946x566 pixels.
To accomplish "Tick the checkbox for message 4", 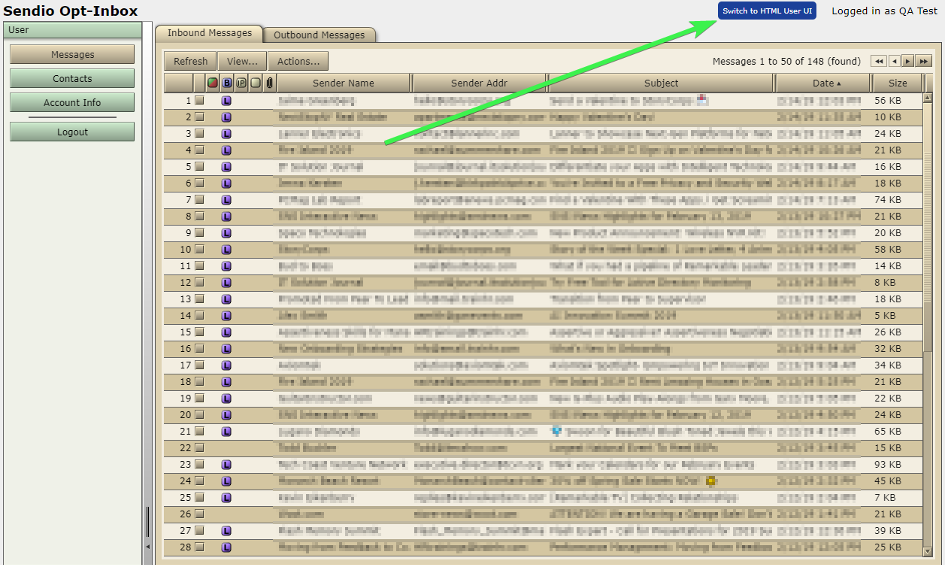I will pyautogui.click(x=200, y=150).
